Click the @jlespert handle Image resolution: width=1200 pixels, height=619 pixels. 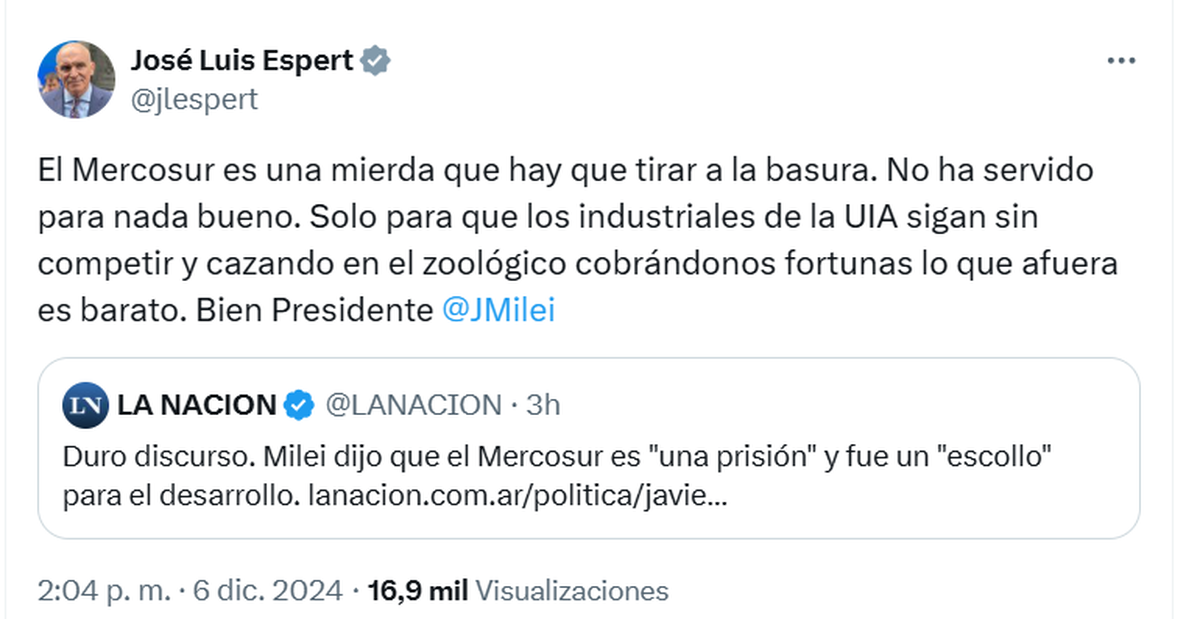[x=194, y=99]
